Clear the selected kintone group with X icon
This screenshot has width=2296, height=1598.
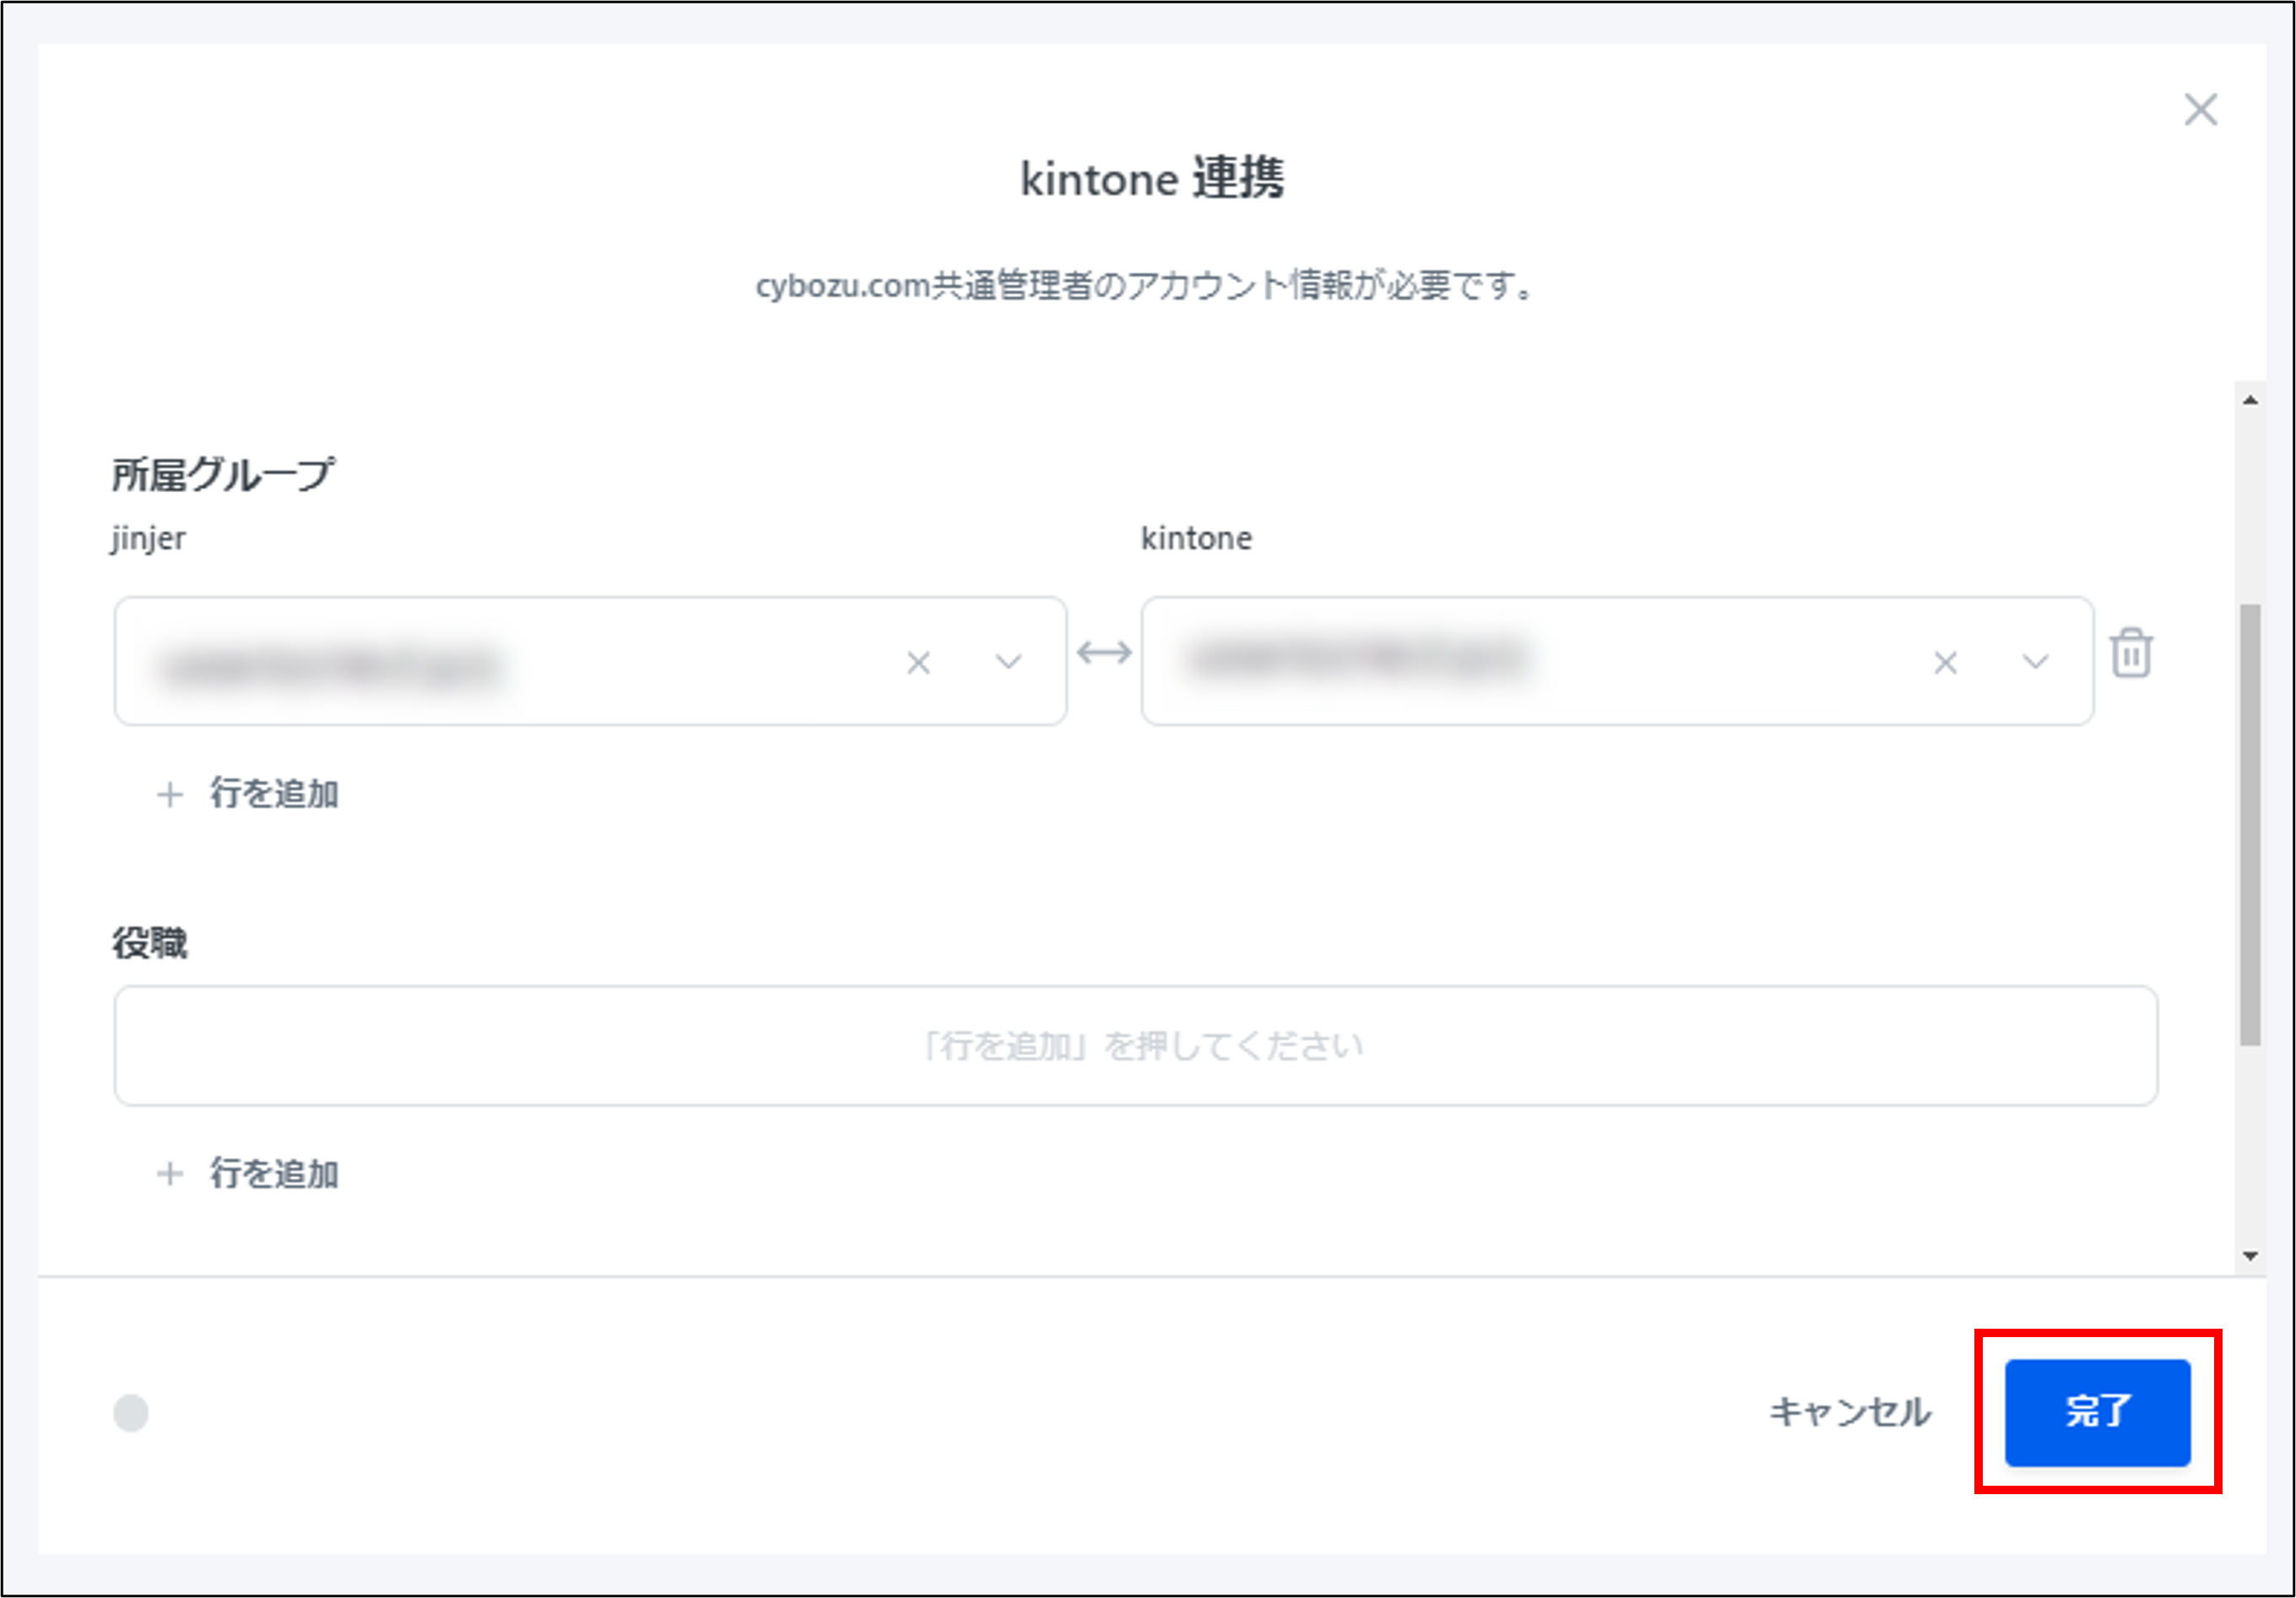point(1946,661)
